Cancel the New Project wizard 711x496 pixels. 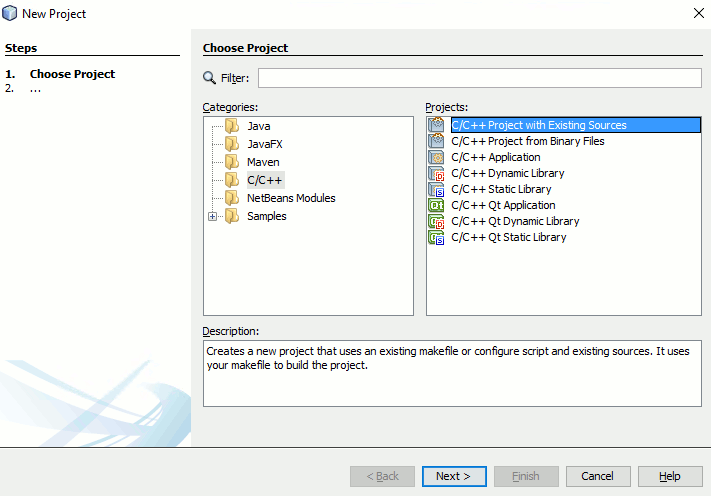pos(598,476)
